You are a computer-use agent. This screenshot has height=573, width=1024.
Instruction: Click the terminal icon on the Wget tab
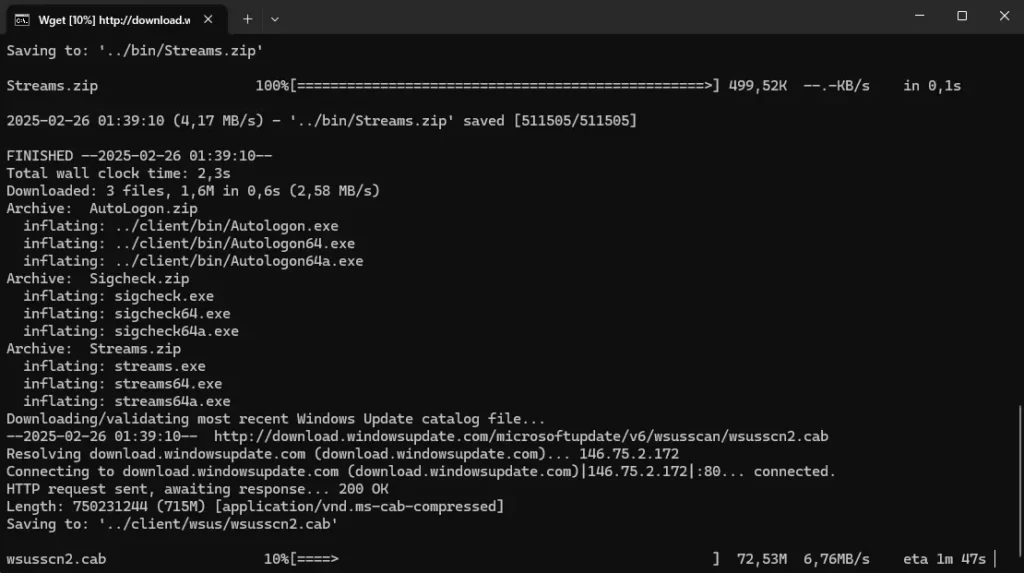click(x=22, y=20)
